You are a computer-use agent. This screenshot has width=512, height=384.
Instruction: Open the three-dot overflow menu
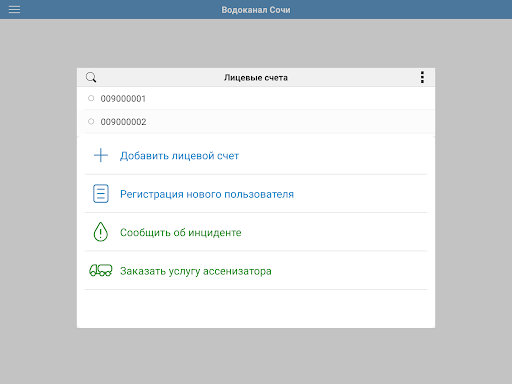(x=422, y=77)
